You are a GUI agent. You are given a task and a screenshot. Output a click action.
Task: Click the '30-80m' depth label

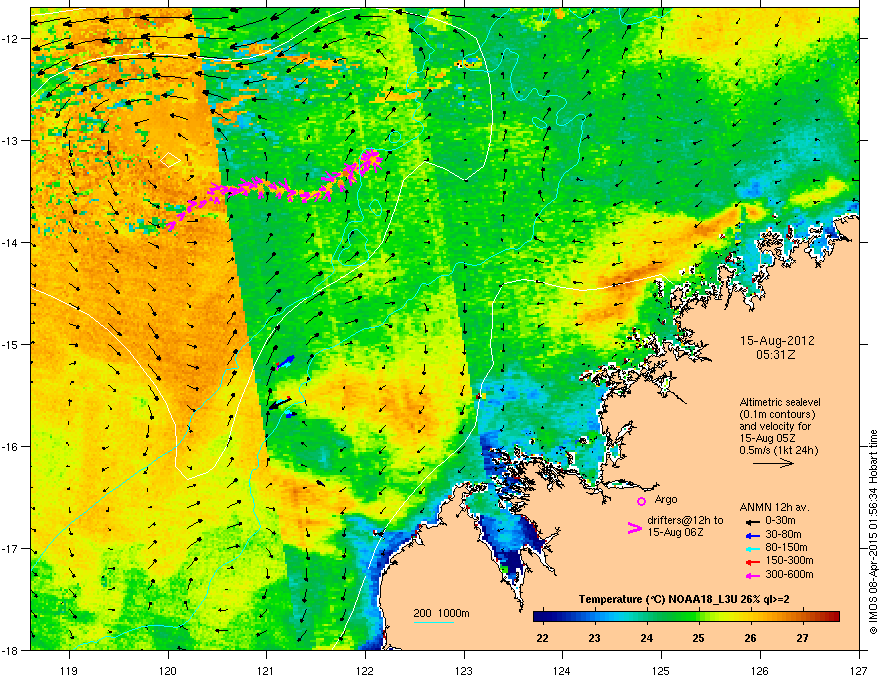pos(783,535)
